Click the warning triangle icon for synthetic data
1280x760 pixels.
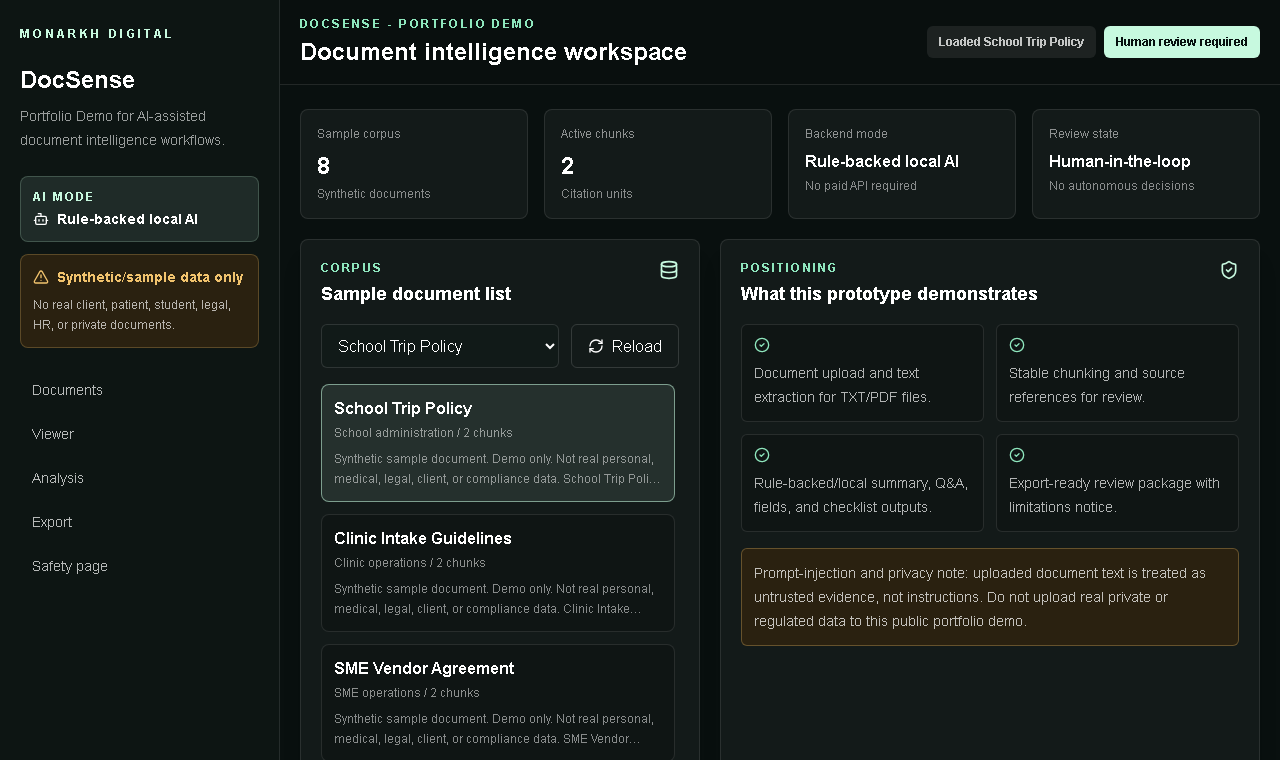point(41,277)
